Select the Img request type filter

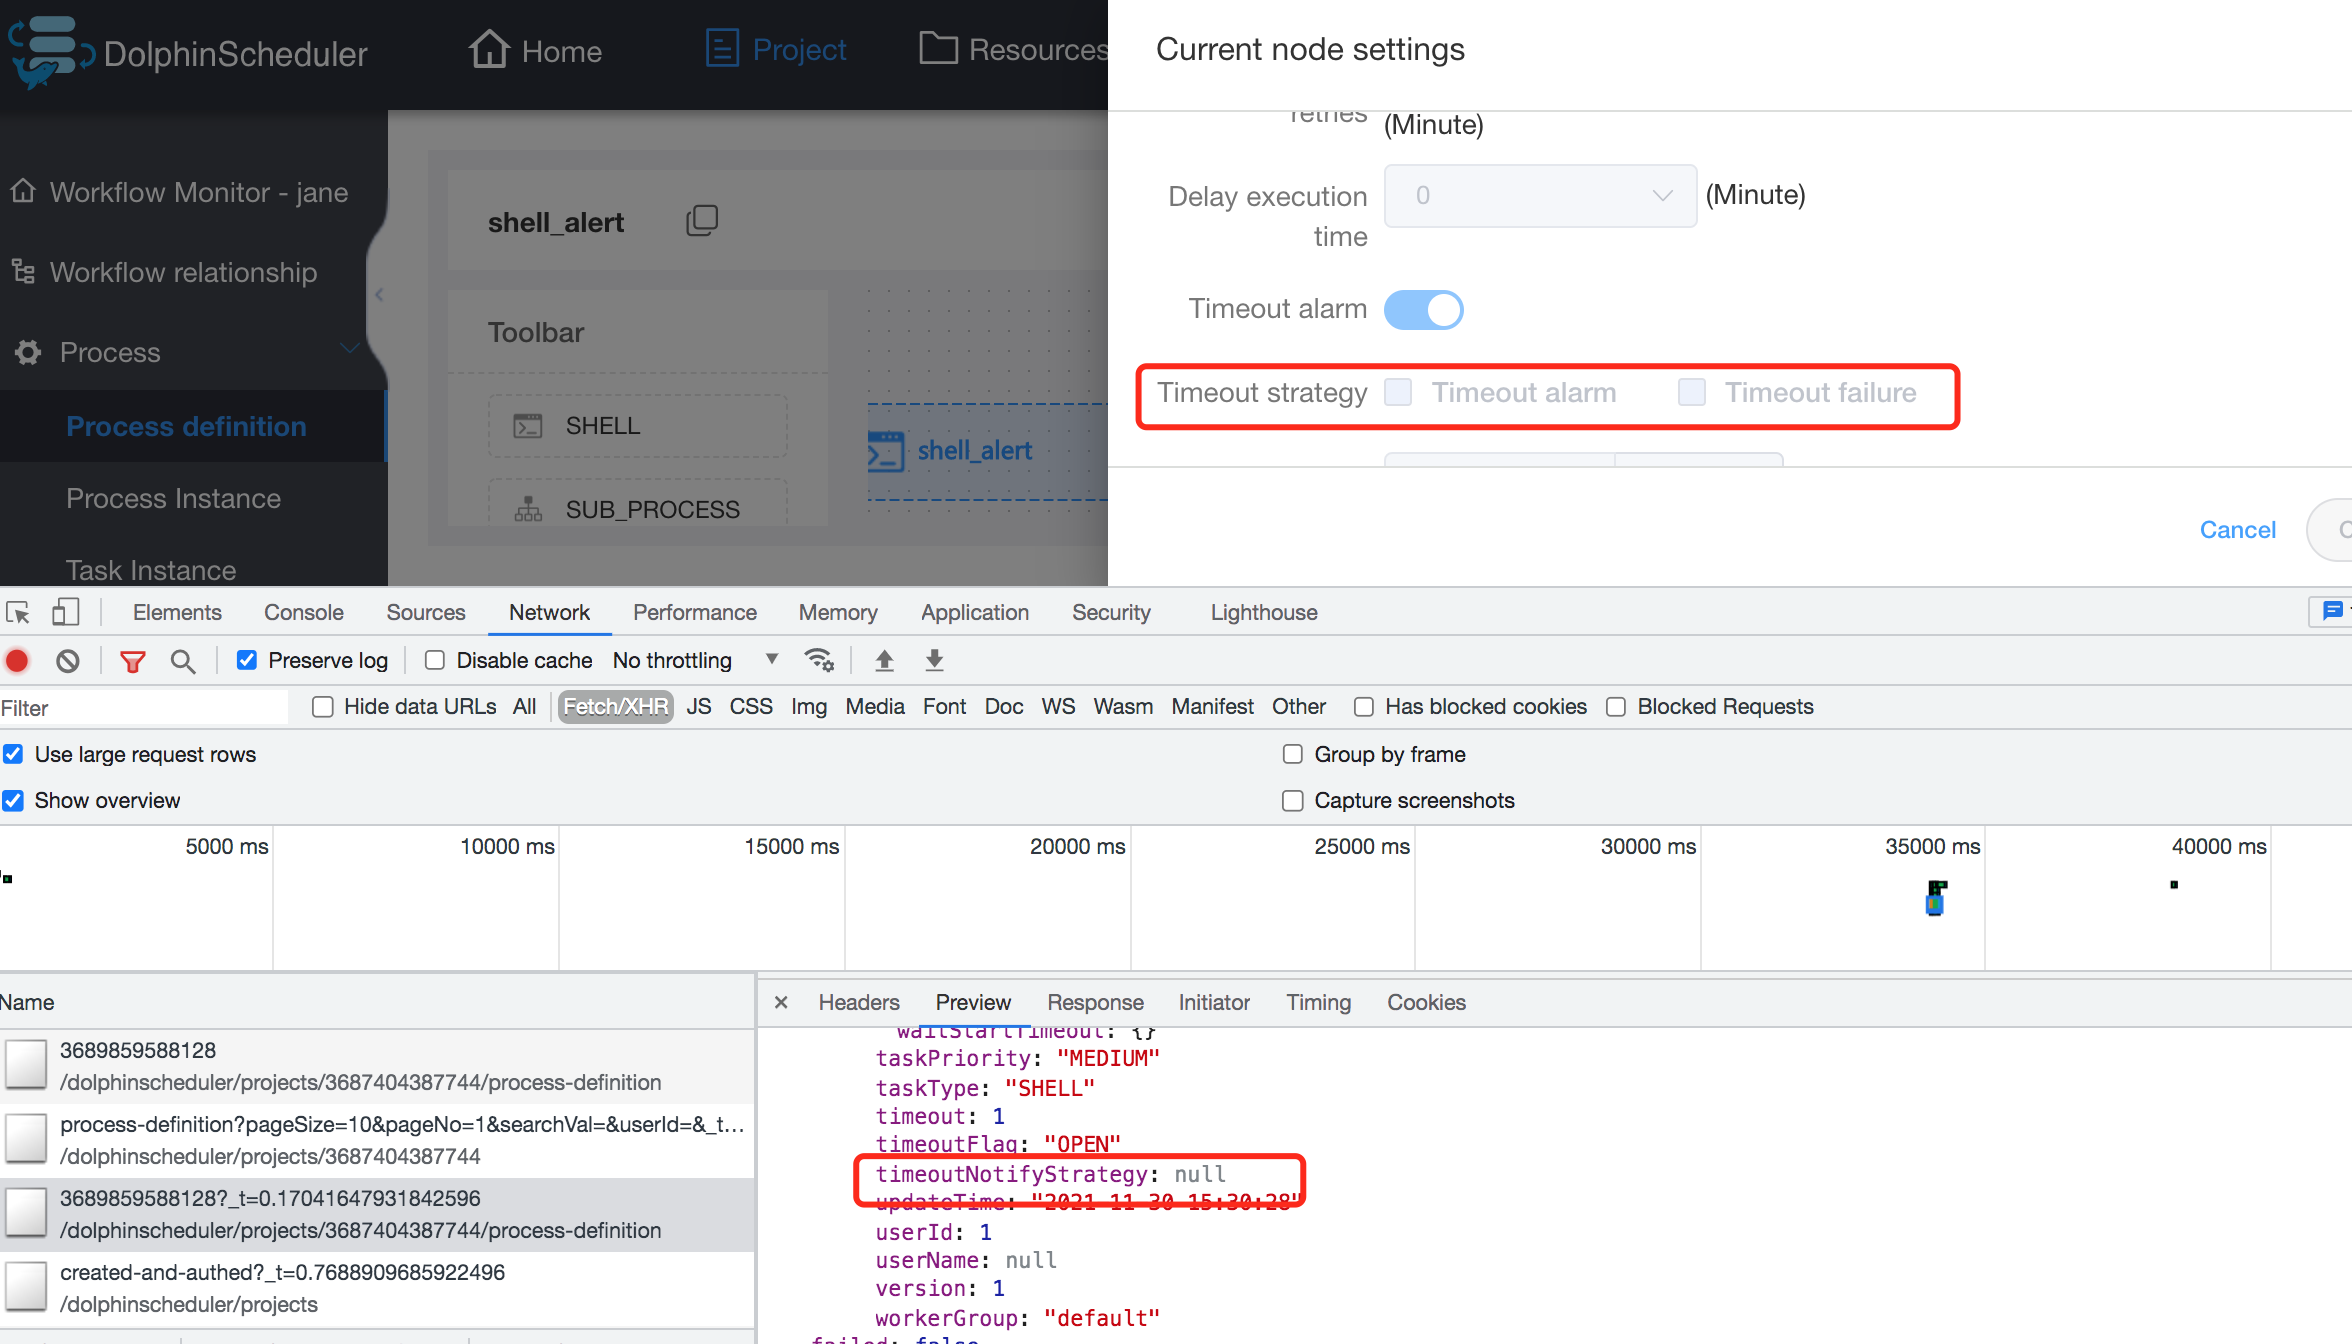[x=809, y=707]
